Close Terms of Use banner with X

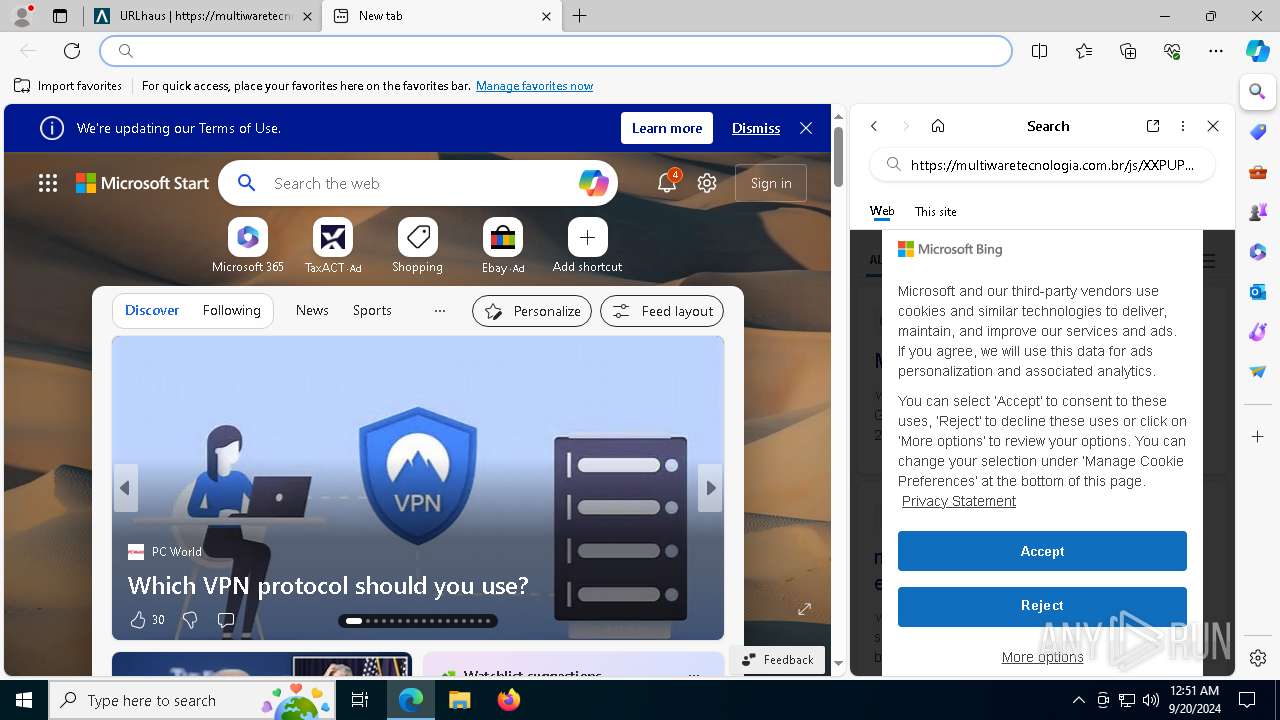(806, 128)
